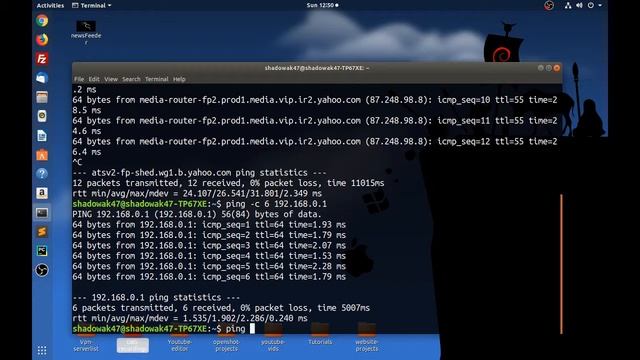The image size is (640, 360).
Task: Open the Files manager from the dock
Action: [x=42, y=97]
